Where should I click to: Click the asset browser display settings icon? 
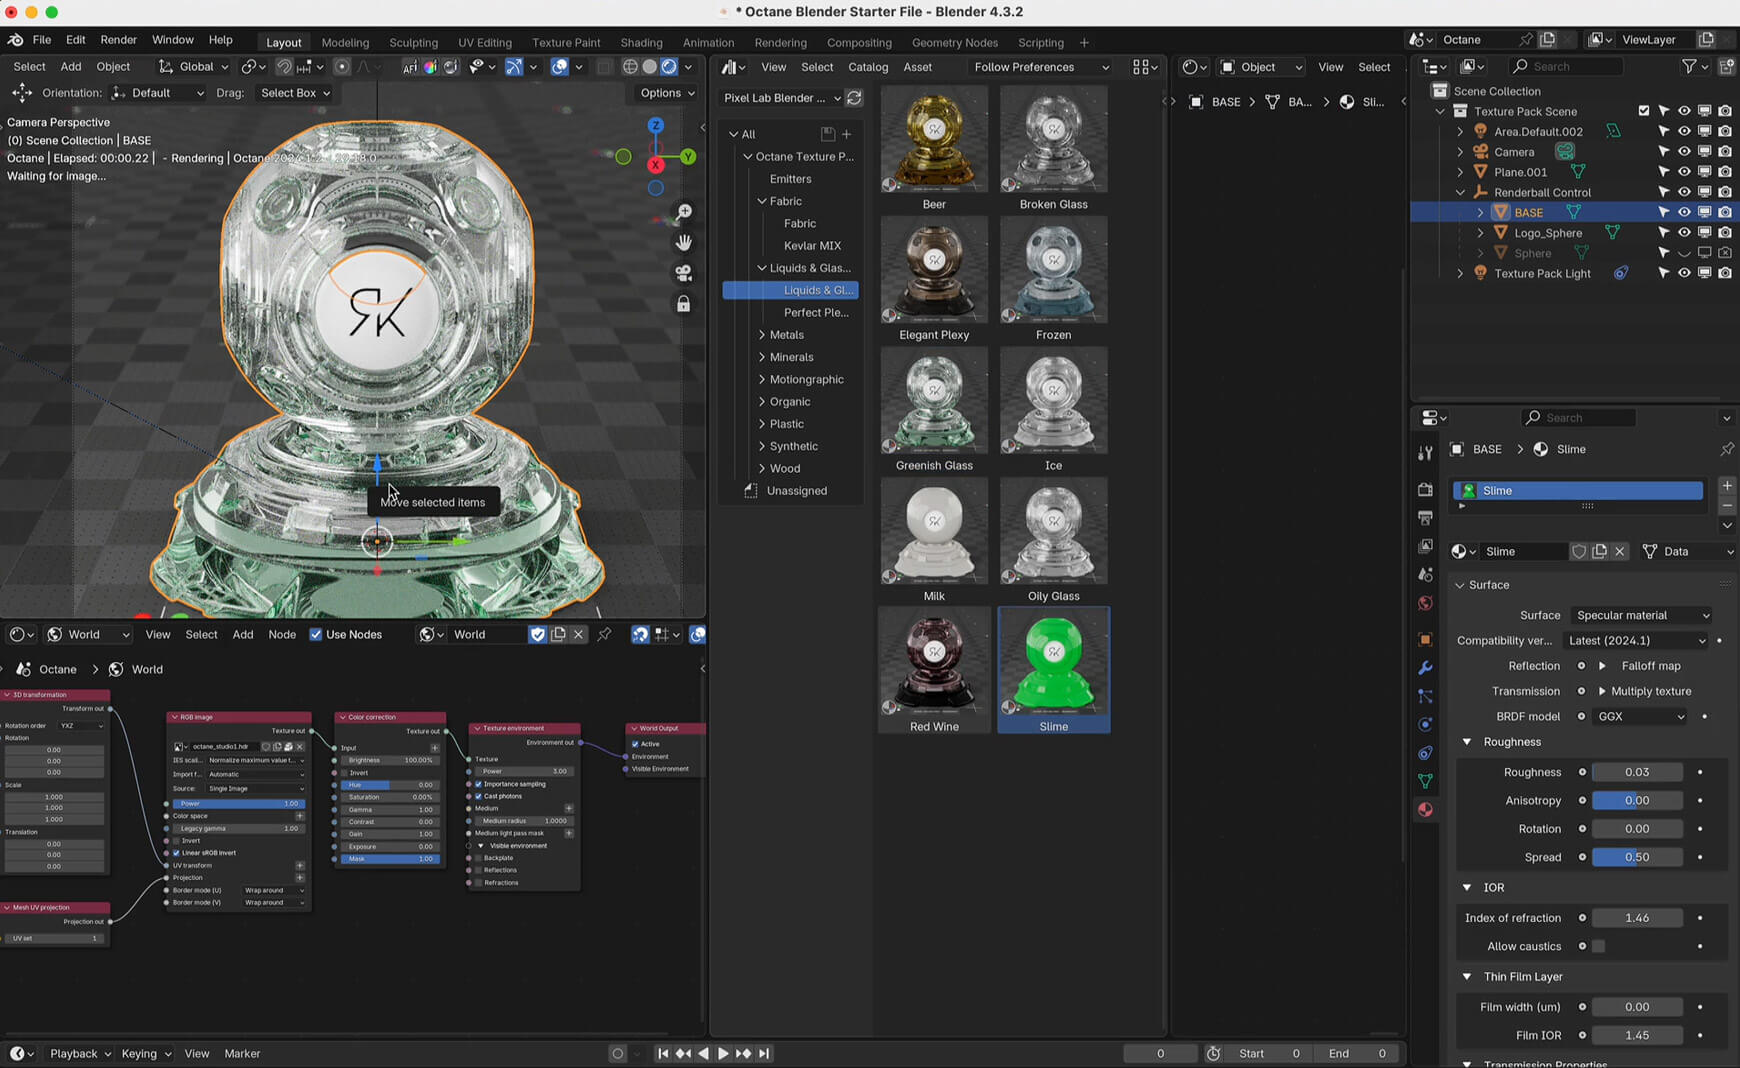click(1145, 67)
